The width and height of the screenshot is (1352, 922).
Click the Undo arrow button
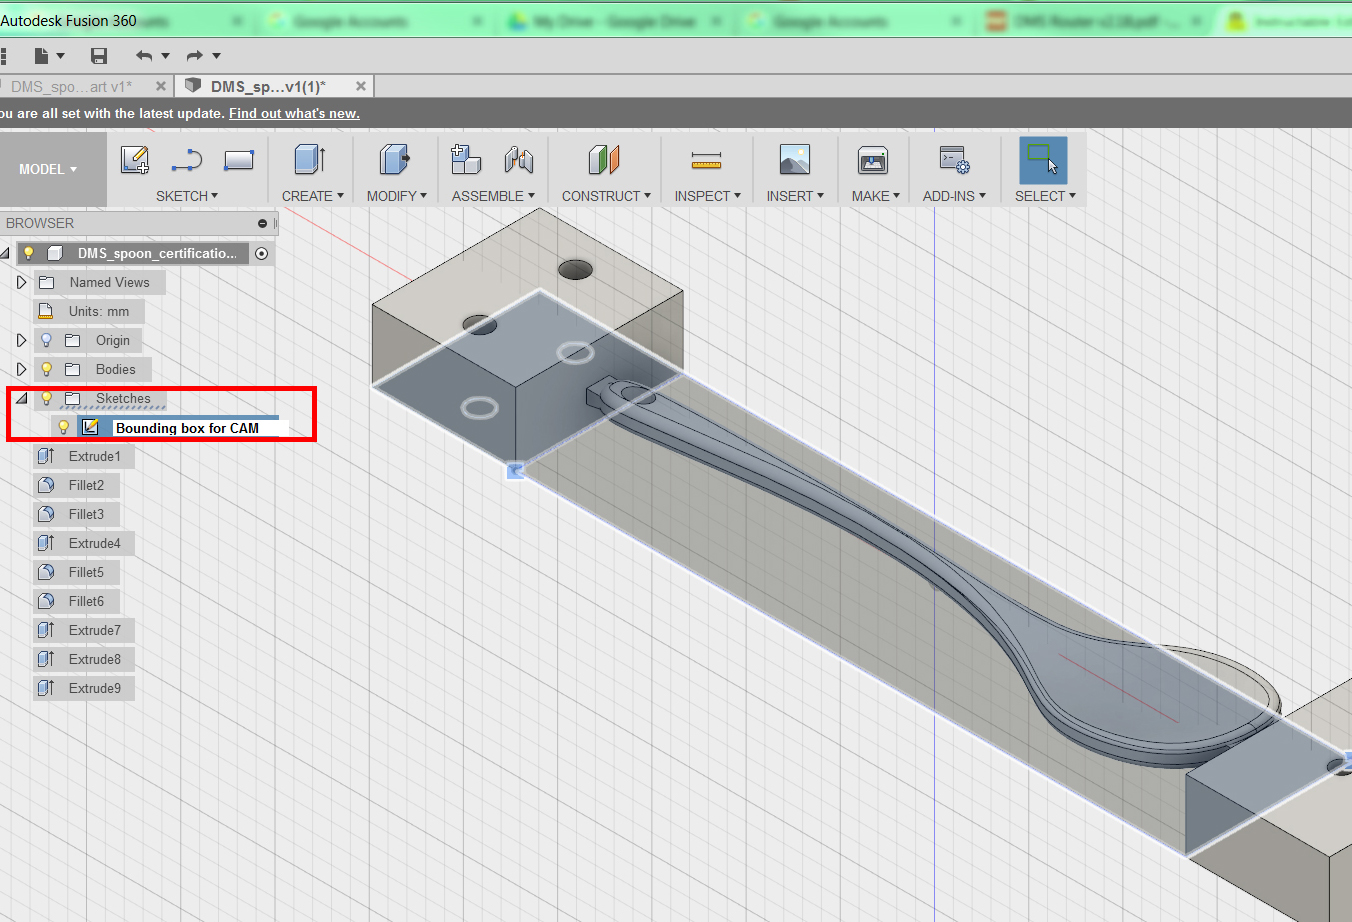pos(144,56)
